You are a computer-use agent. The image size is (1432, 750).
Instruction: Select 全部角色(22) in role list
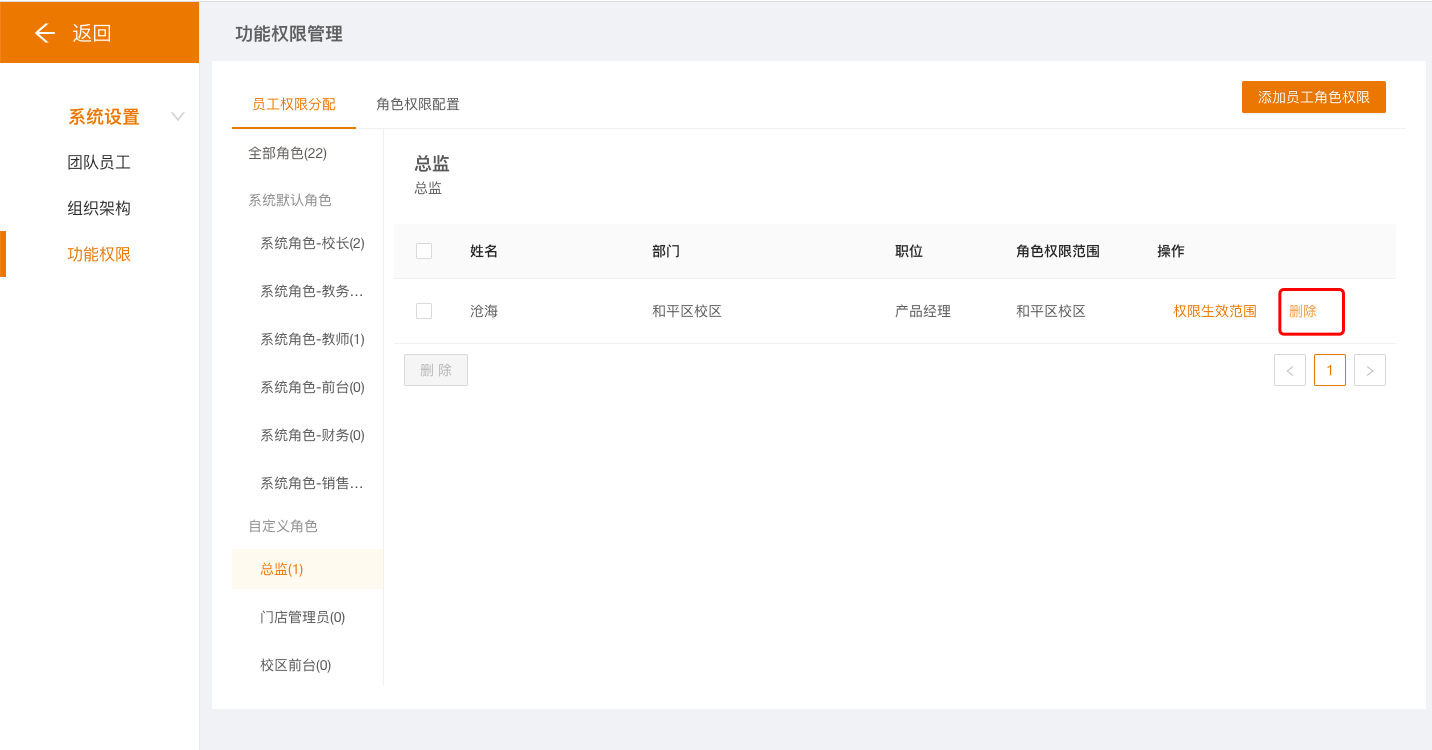(287, 153)
